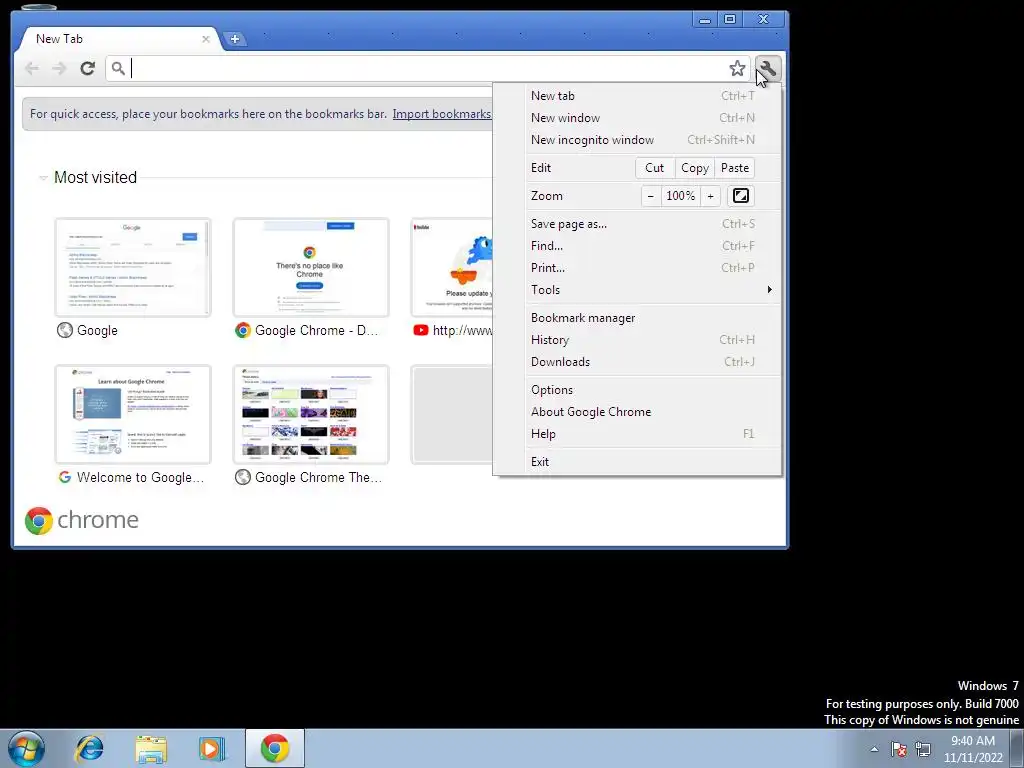Close the New Tab tab
This screenshot has width=1024, height=768.
pos(206,39)
